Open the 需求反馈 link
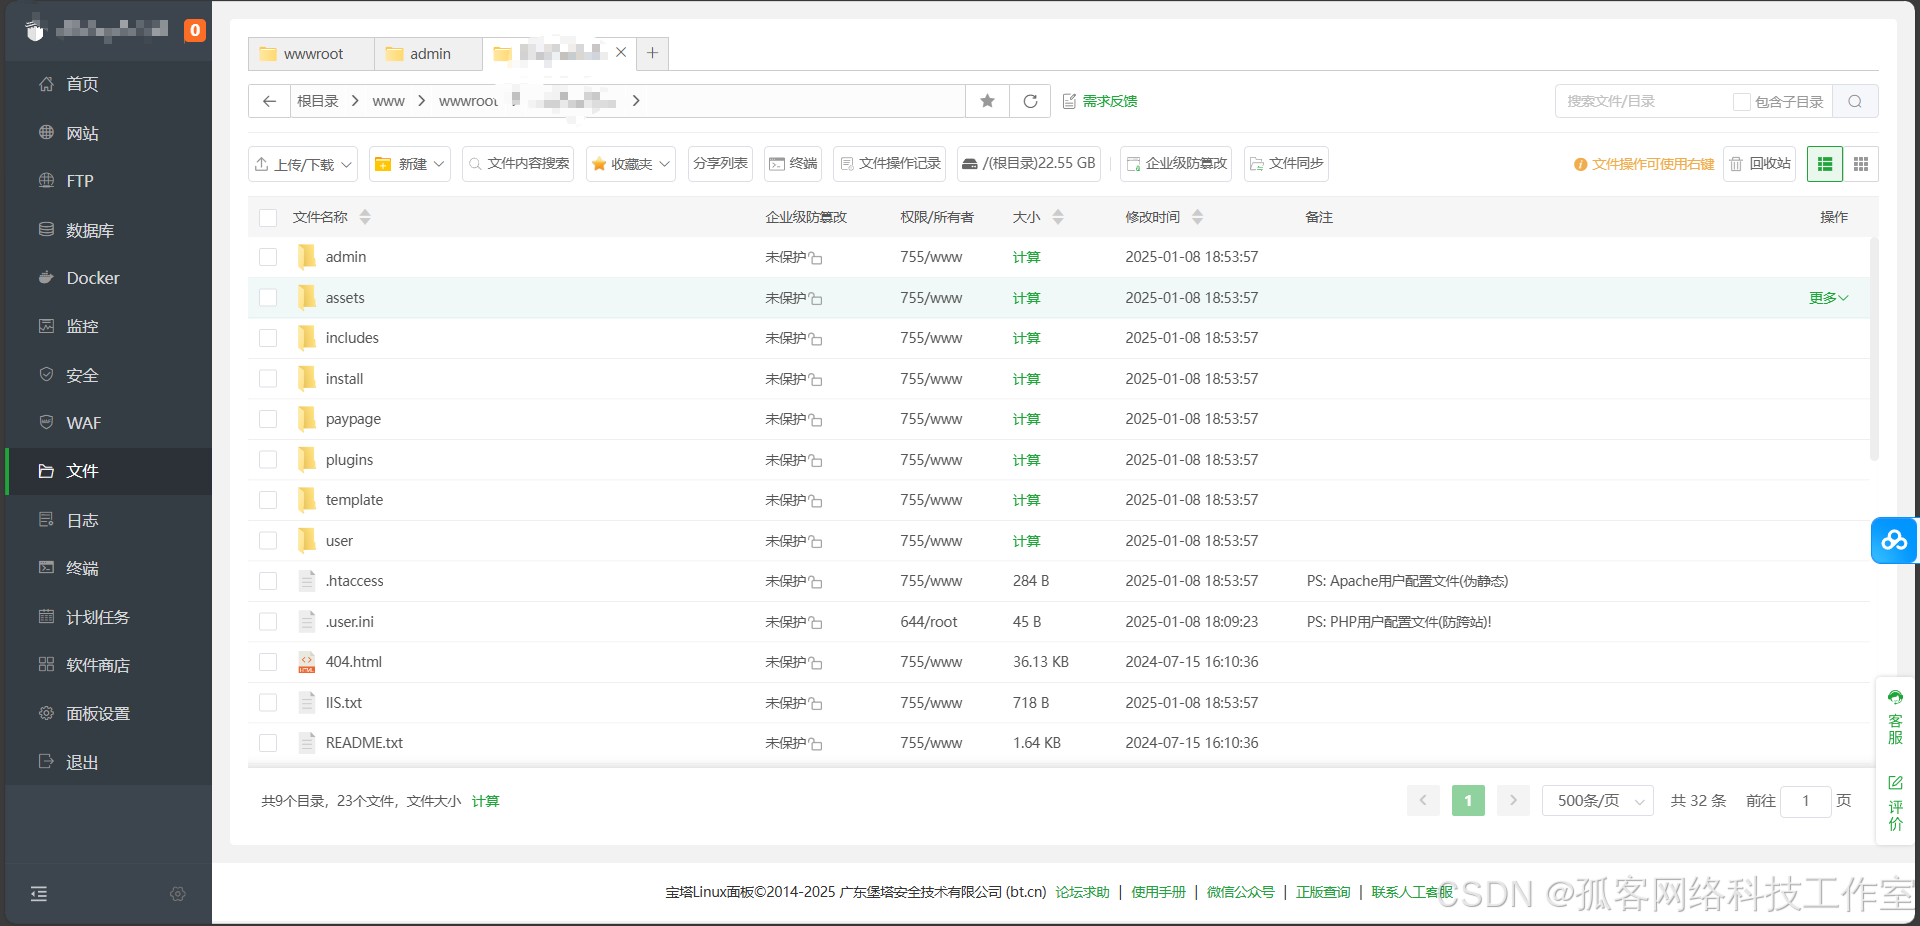 point(1100,101)
